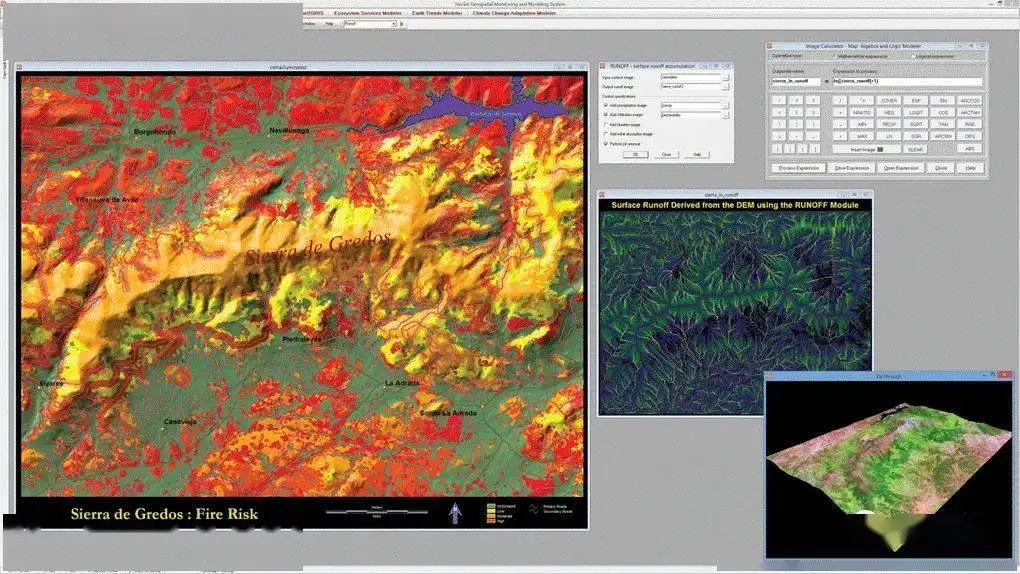Image resolution: width=1020 pixels, height=574 pixels.
Task: Click the LOGIT function key
Action: (916, 113)
